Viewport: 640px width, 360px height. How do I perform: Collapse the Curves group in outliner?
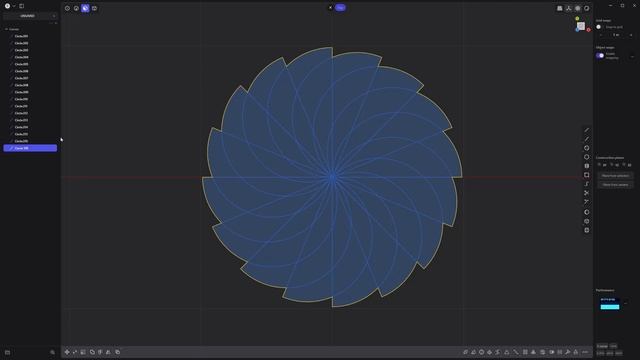[6, 29]
